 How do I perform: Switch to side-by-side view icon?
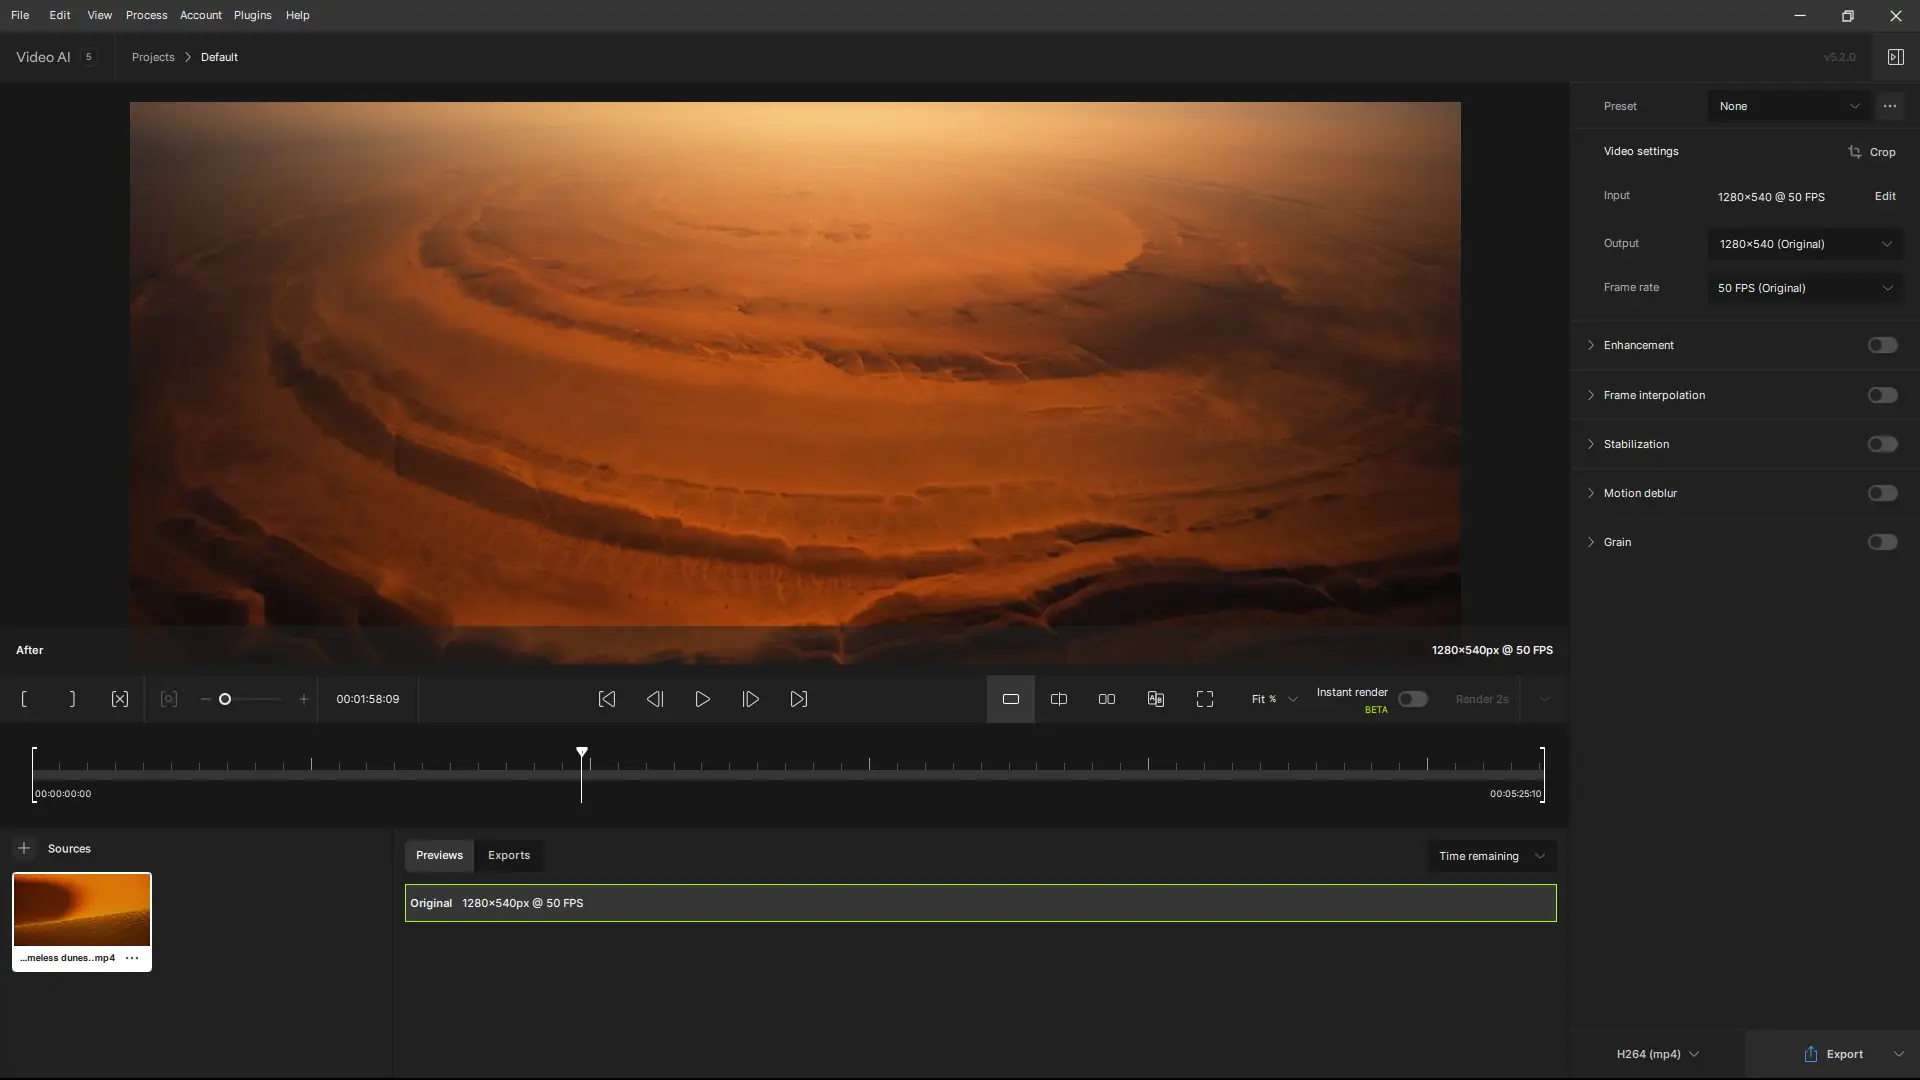click(x=1107, y=699)
